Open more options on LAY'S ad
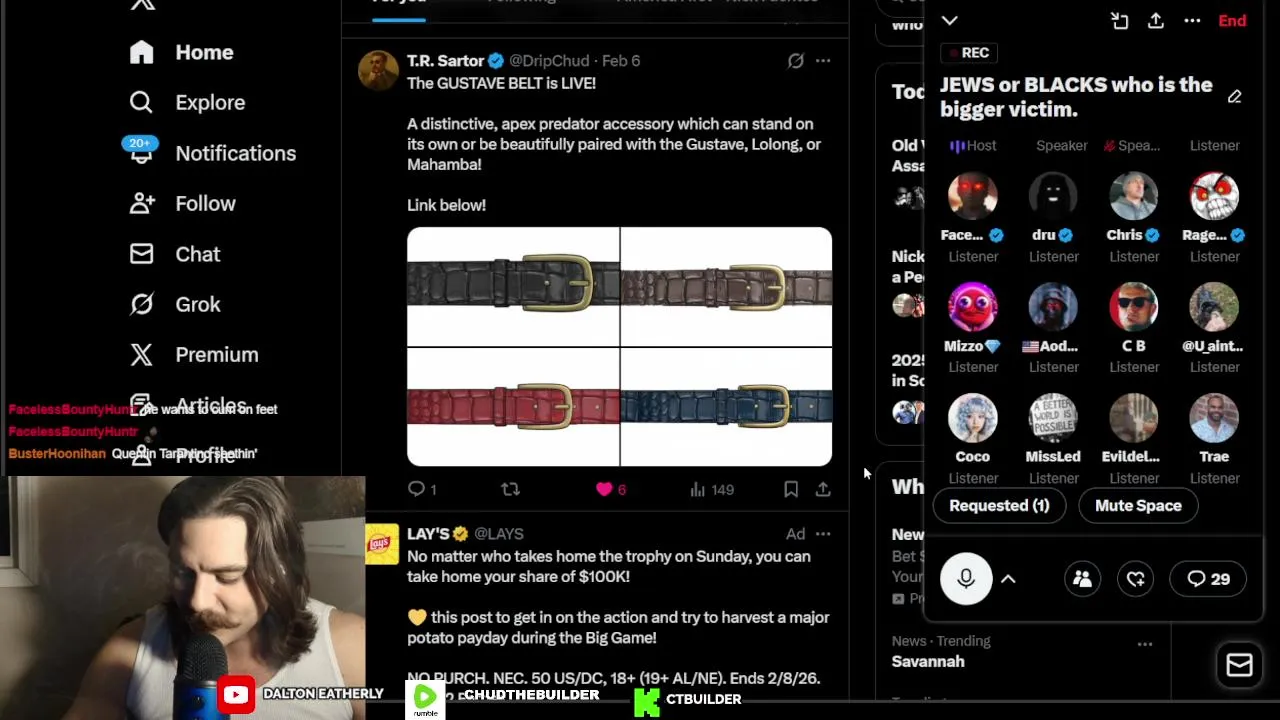This screenshot has width=1280, height=720. click(x=823, y=534)
